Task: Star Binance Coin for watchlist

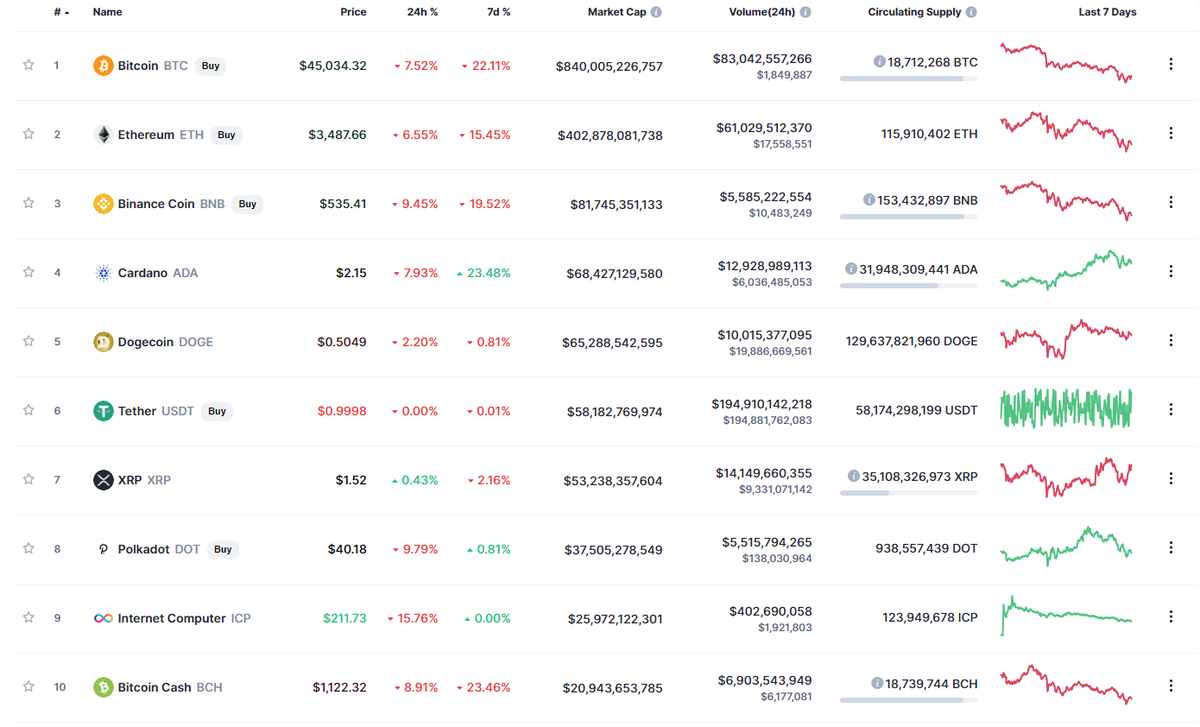Action: (x=28, y=203)
